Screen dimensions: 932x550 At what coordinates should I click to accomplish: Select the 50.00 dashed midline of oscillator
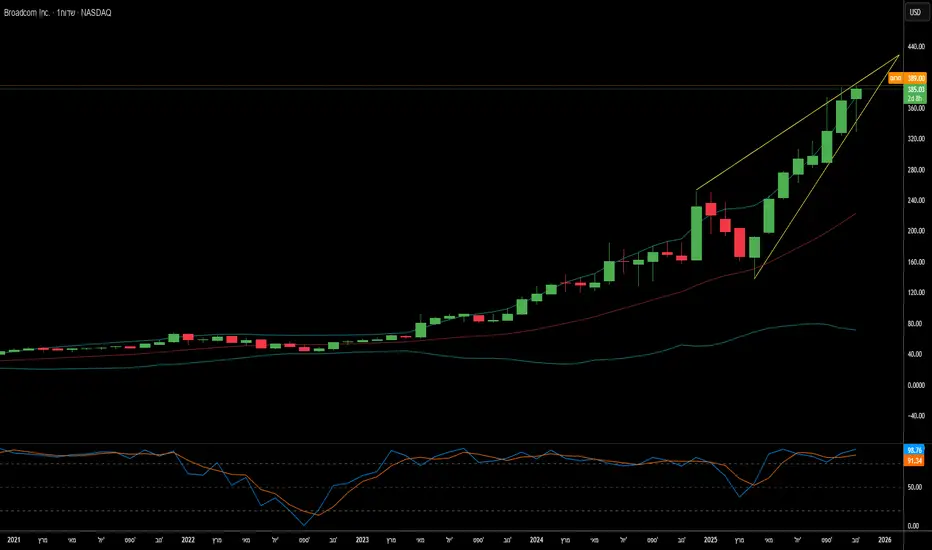(x=452, y=488)
